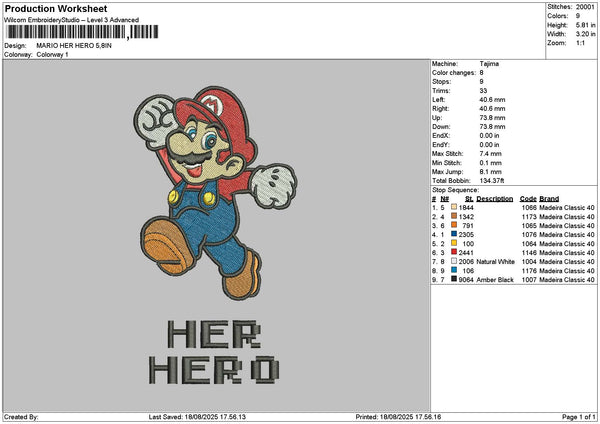Click the Colorway 1 value
600x424 pixels.
[52, 55]
